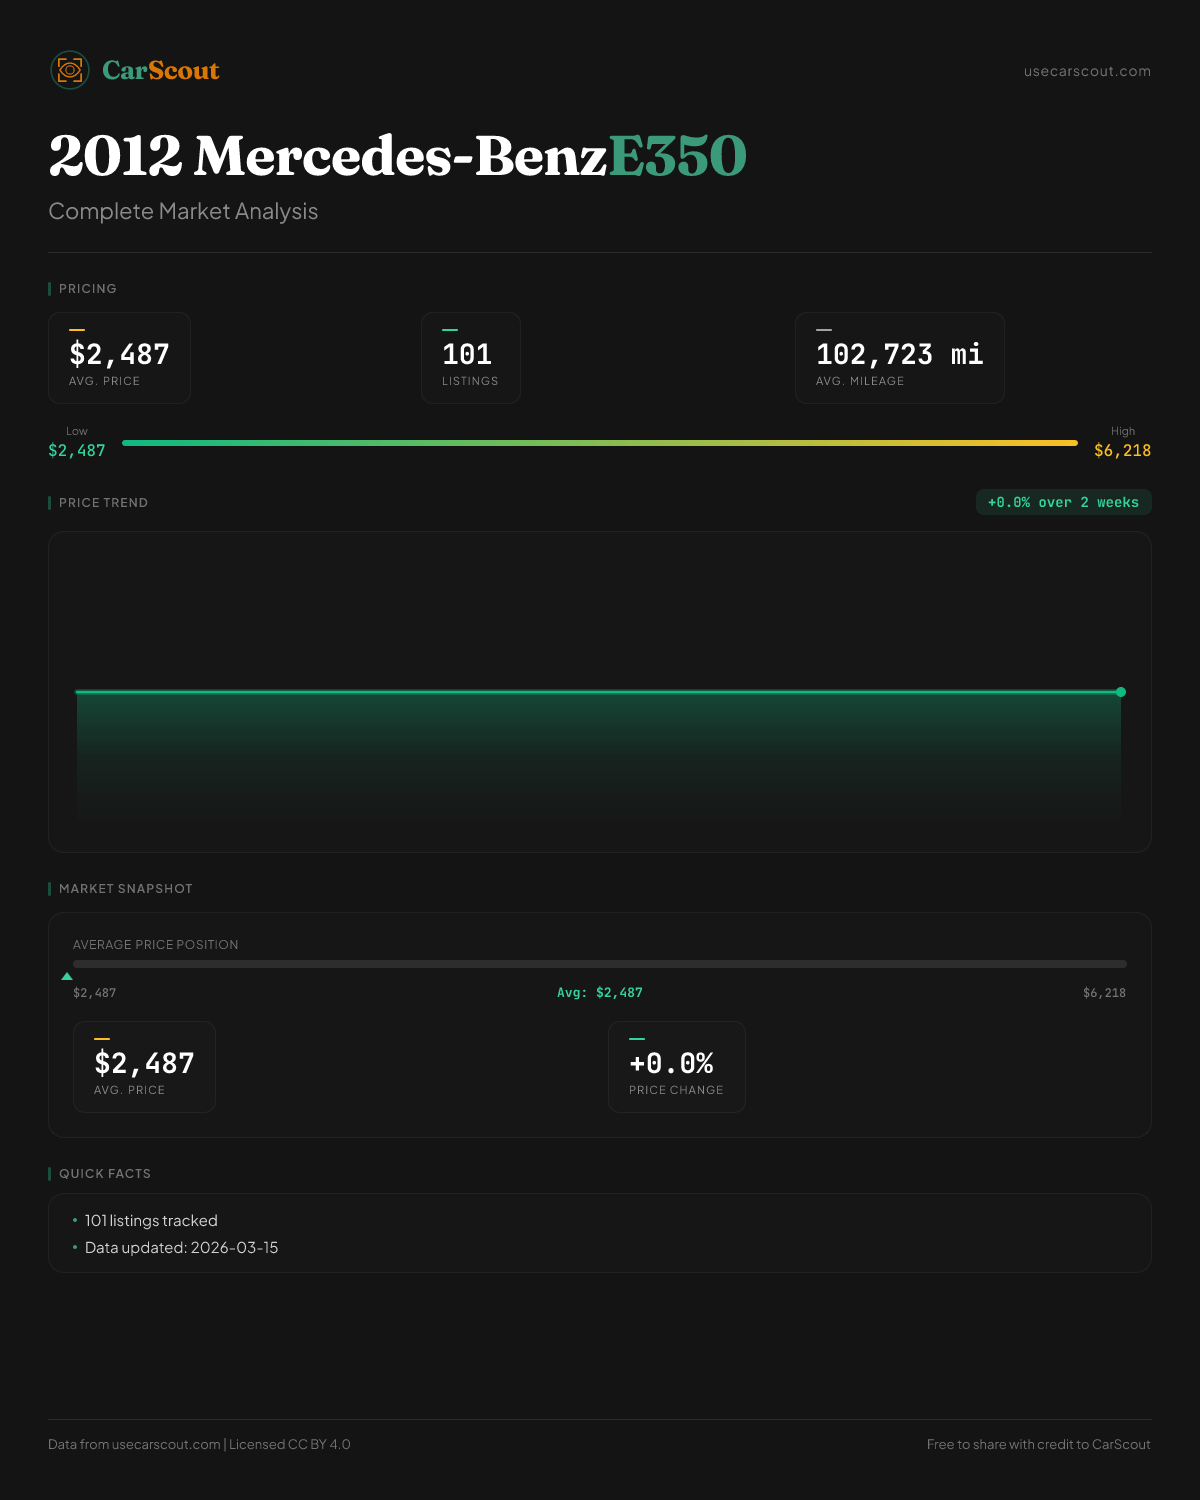Click the Low $2,487 price label
Screen dimensions: 1200x1500
(x=77, y=450)
